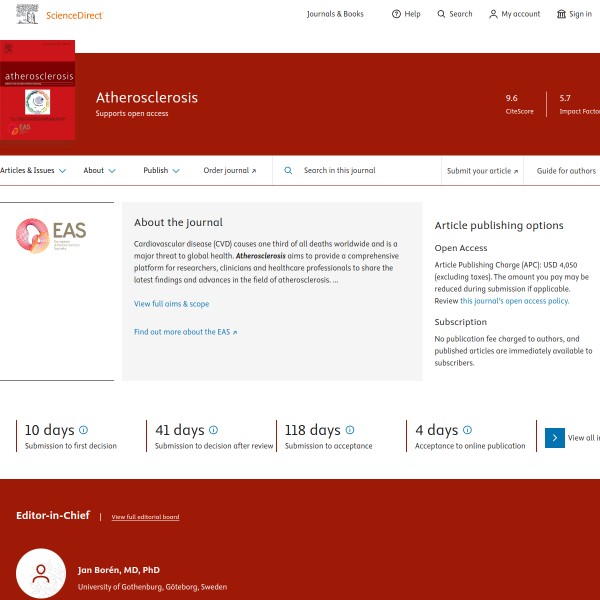This screenshot has height=600, width=600.
Task: Click info icon beside 10 days
Action: coord(83,430)
